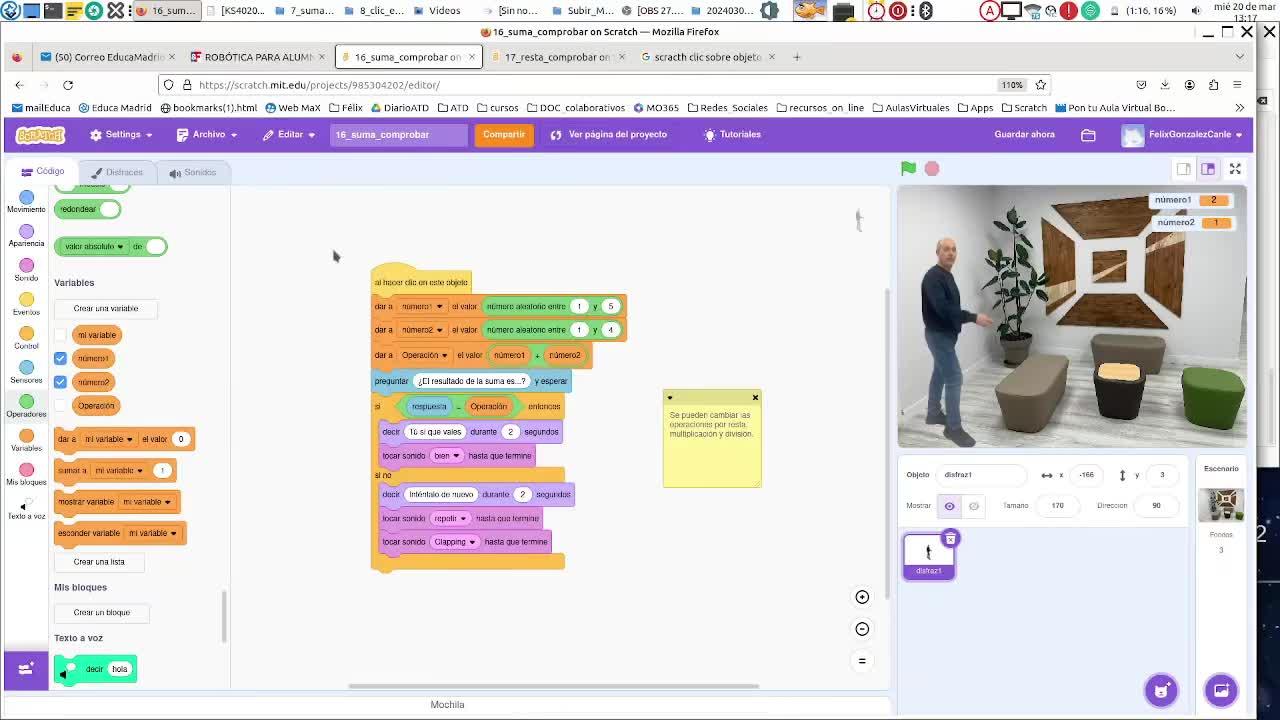The width and height of the screenshot is (1280, 720).
Task: Click the project title input field
Action: point(398,135)
